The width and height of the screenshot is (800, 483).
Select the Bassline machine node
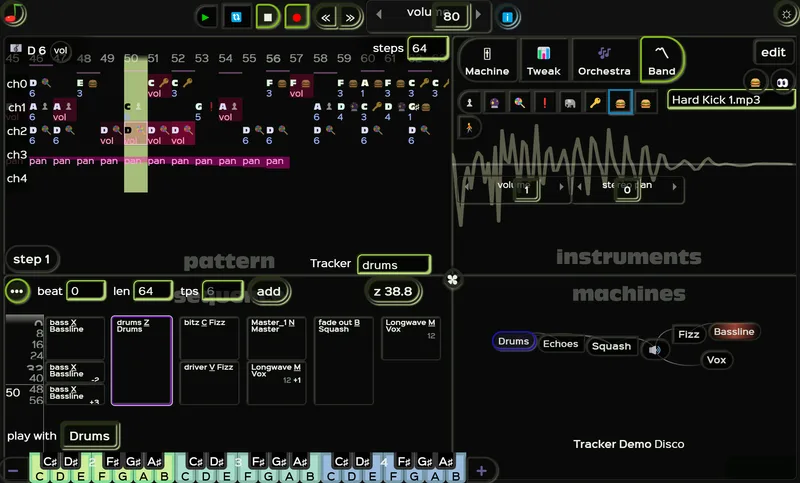734,332
